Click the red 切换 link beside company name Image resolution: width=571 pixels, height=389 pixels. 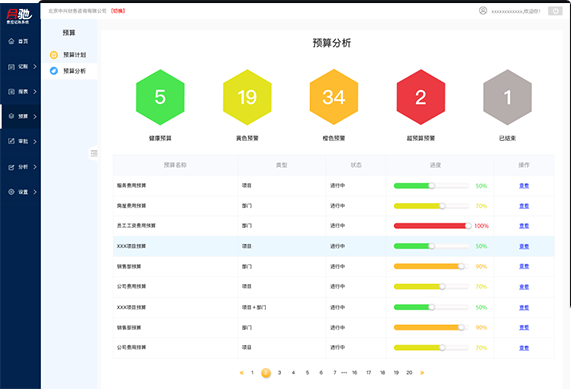[x=118, y=11]
